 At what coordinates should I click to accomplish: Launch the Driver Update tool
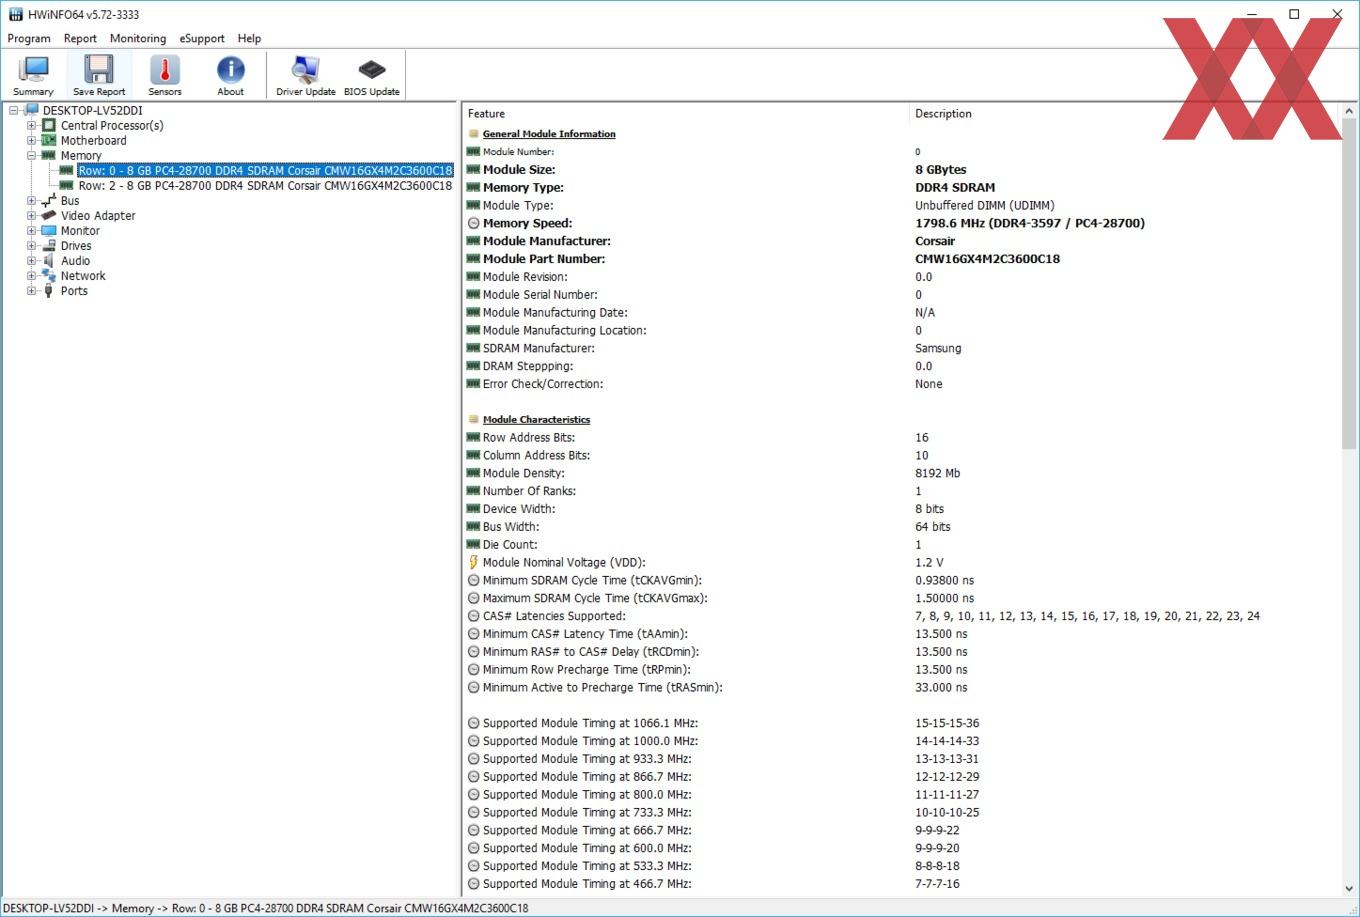[x=305, y=75]
